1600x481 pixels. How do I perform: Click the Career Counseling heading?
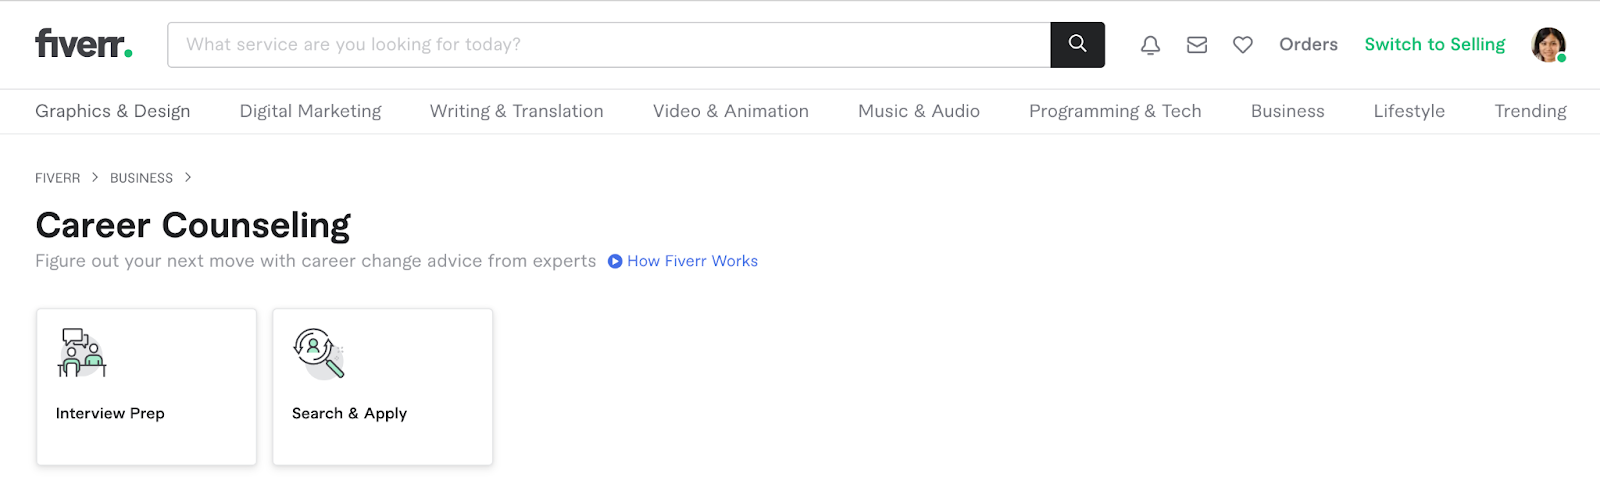(x=193, y=225)
